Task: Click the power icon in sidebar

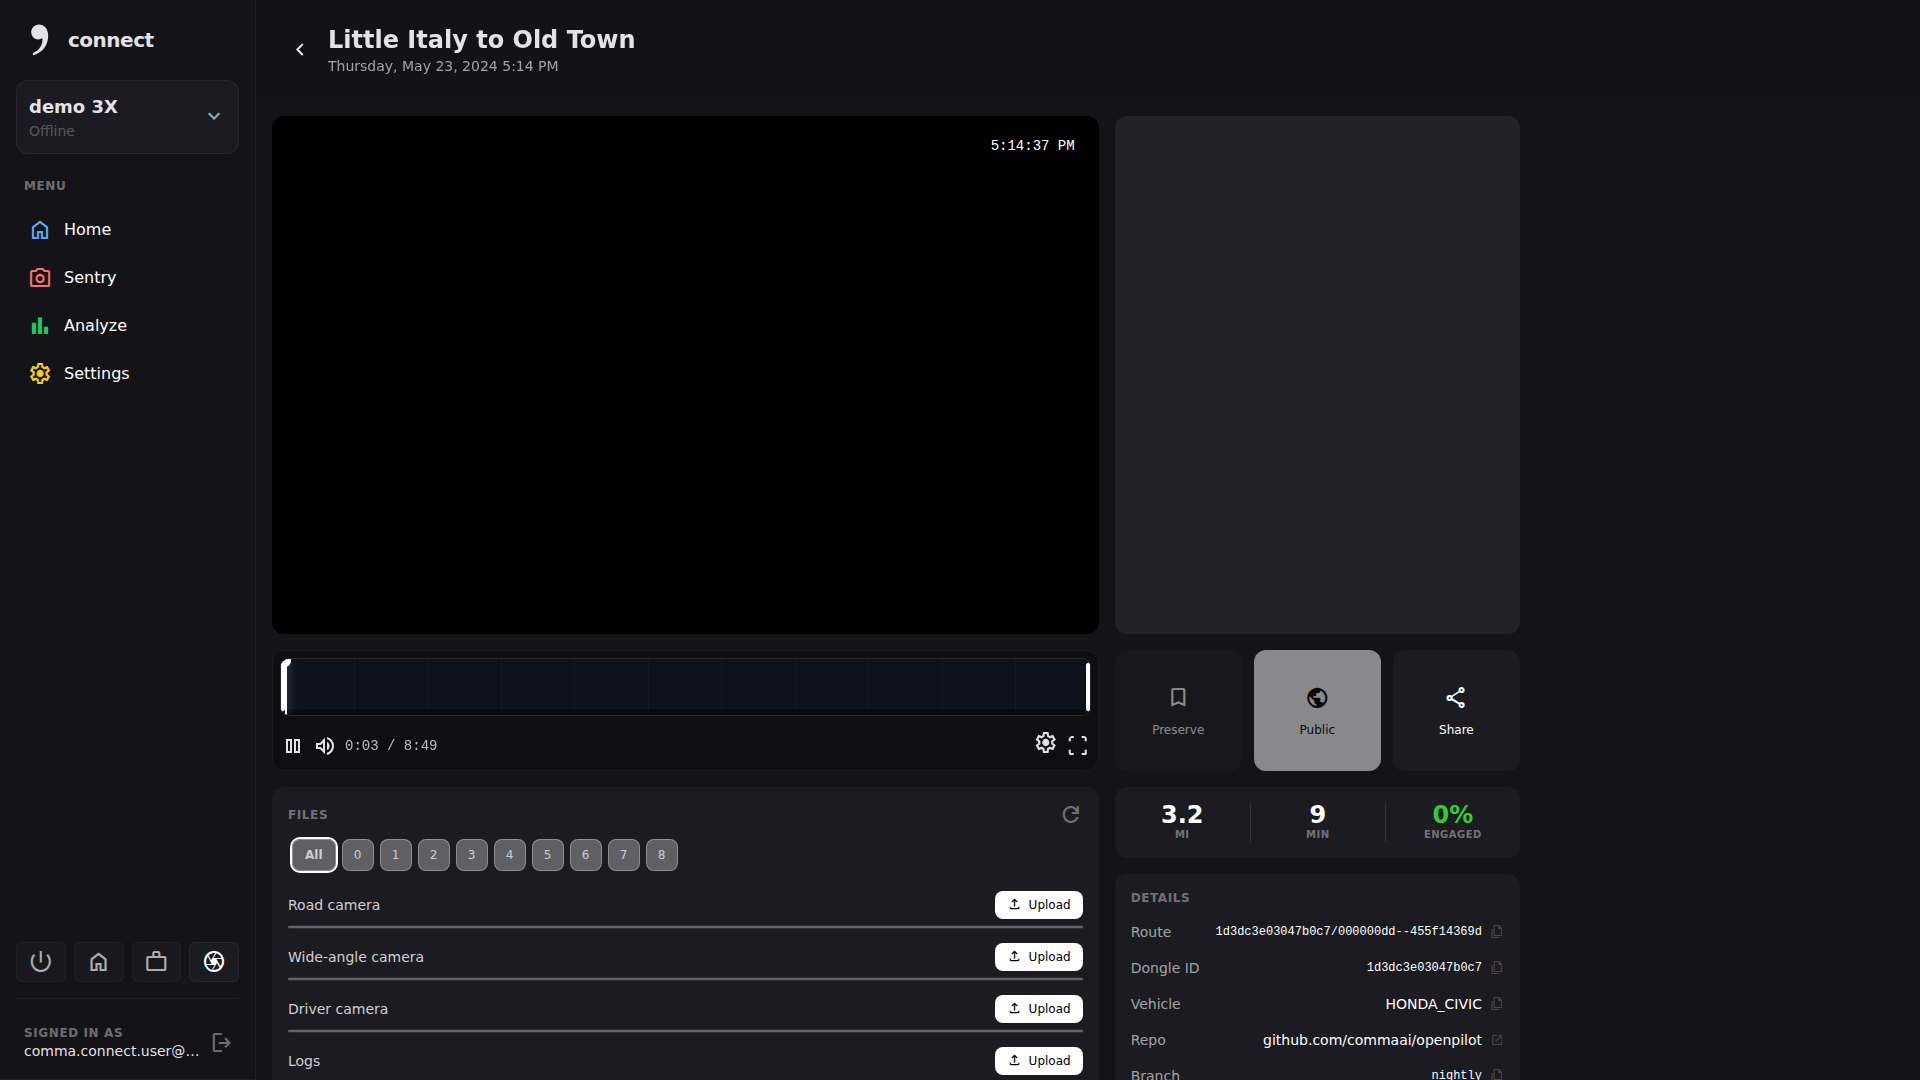Action: pyautogui.click(x=41, y=962)
